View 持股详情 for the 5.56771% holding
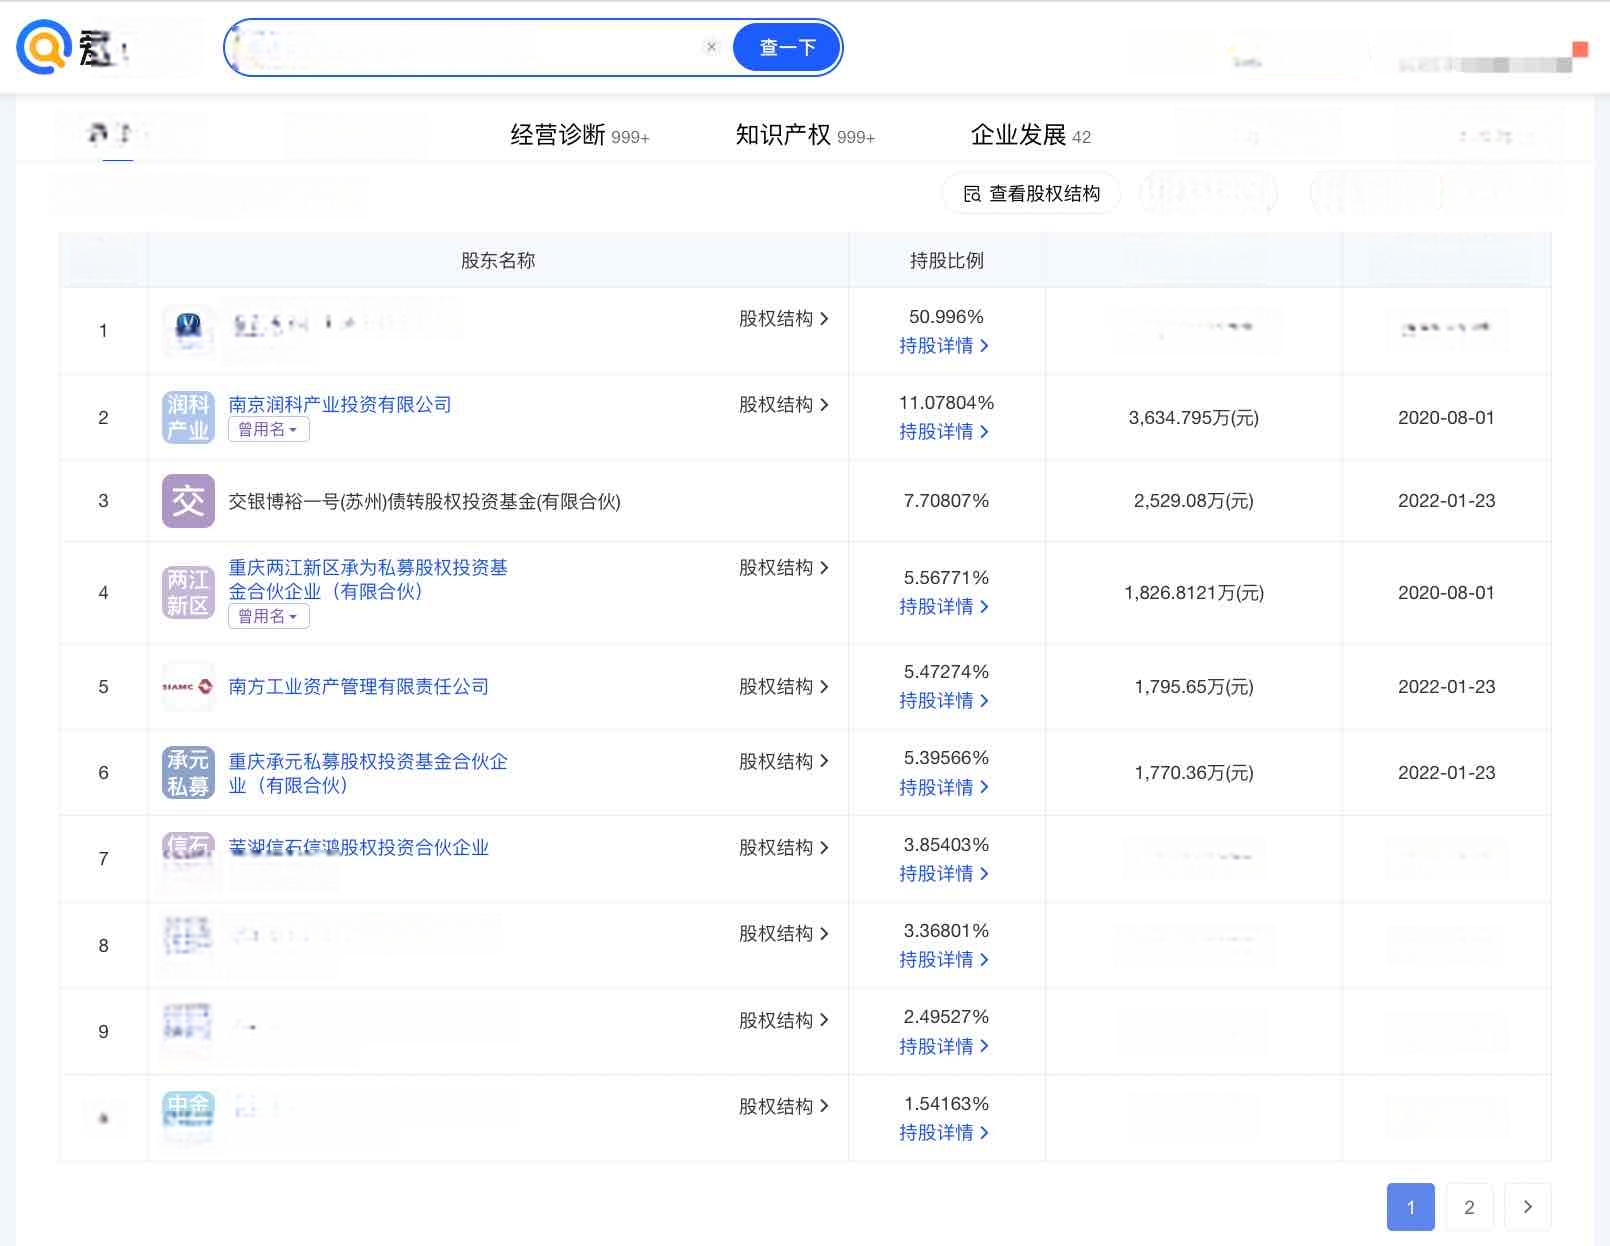The width and height of the screenshot is (1610, 1246). click(x=944, y=606)
